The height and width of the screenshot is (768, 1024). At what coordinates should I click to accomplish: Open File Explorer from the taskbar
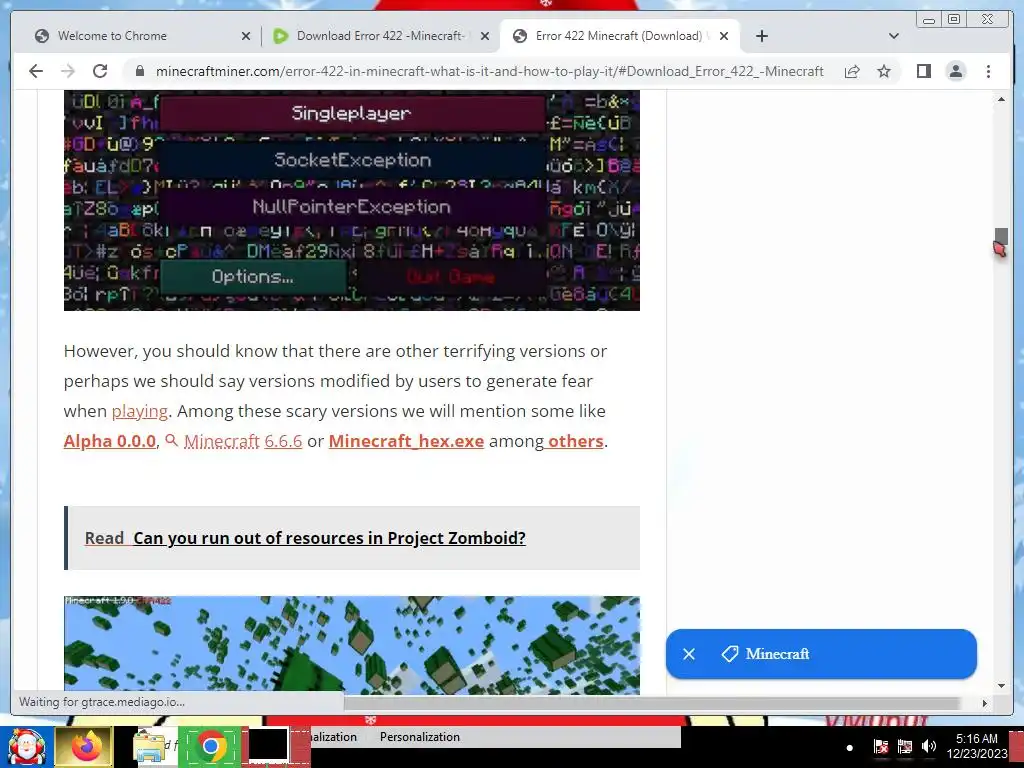(x=150, y=747)
